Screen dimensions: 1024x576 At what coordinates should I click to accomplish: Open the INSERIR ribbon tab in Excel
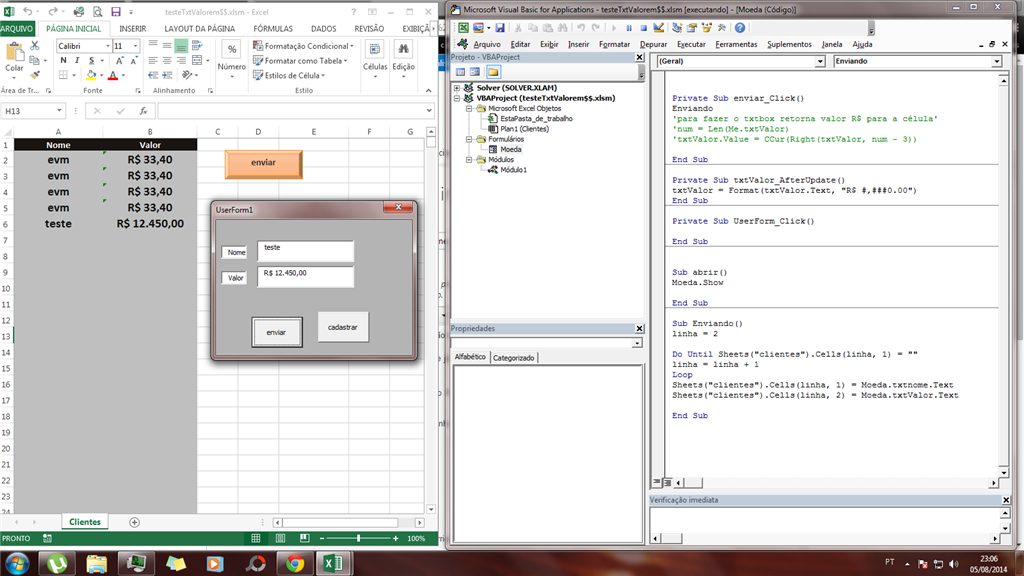[x=133, y=29]
